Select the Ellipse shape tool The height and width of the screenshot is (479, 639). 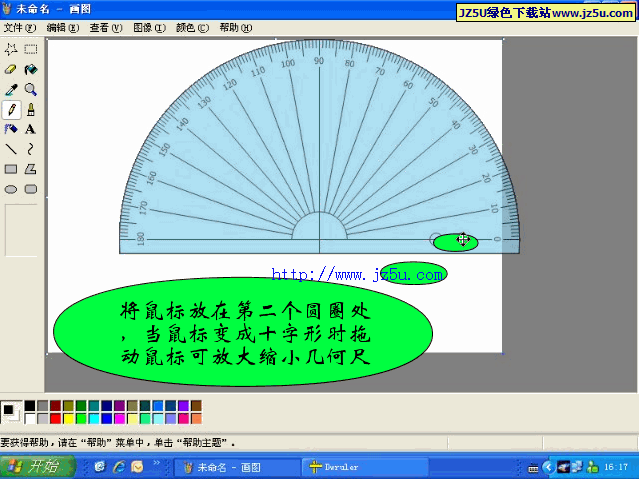[11, 188]
